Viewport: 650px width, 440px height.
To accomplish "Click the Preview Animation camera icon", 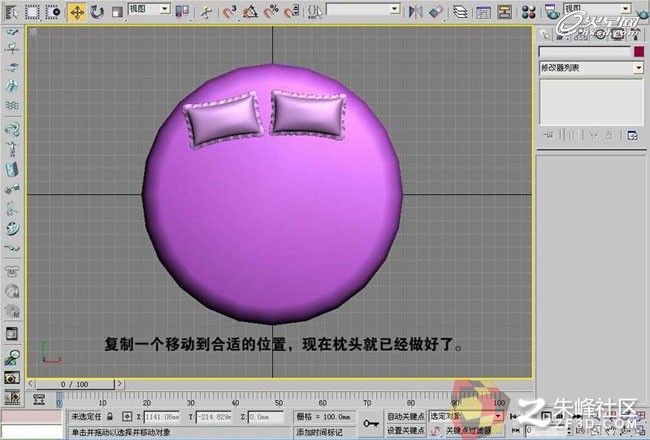I will pyautogui.click(x=12, y=377).
